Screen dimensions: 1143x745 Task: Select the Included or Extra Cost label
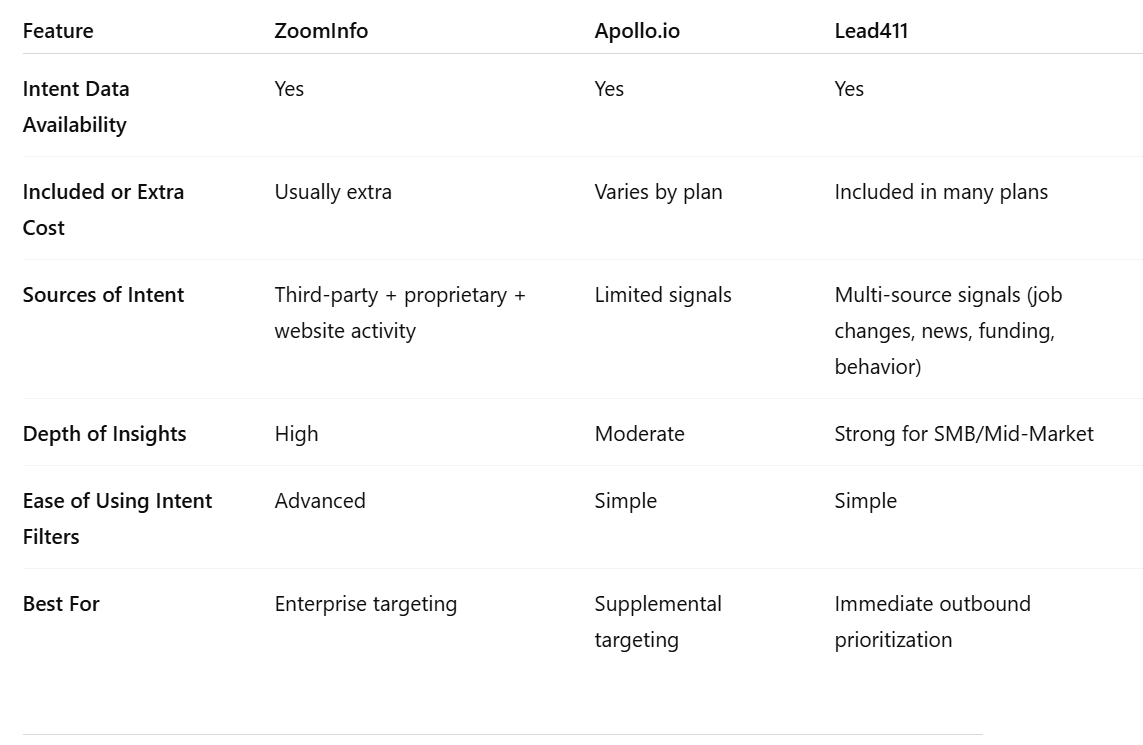103,209
